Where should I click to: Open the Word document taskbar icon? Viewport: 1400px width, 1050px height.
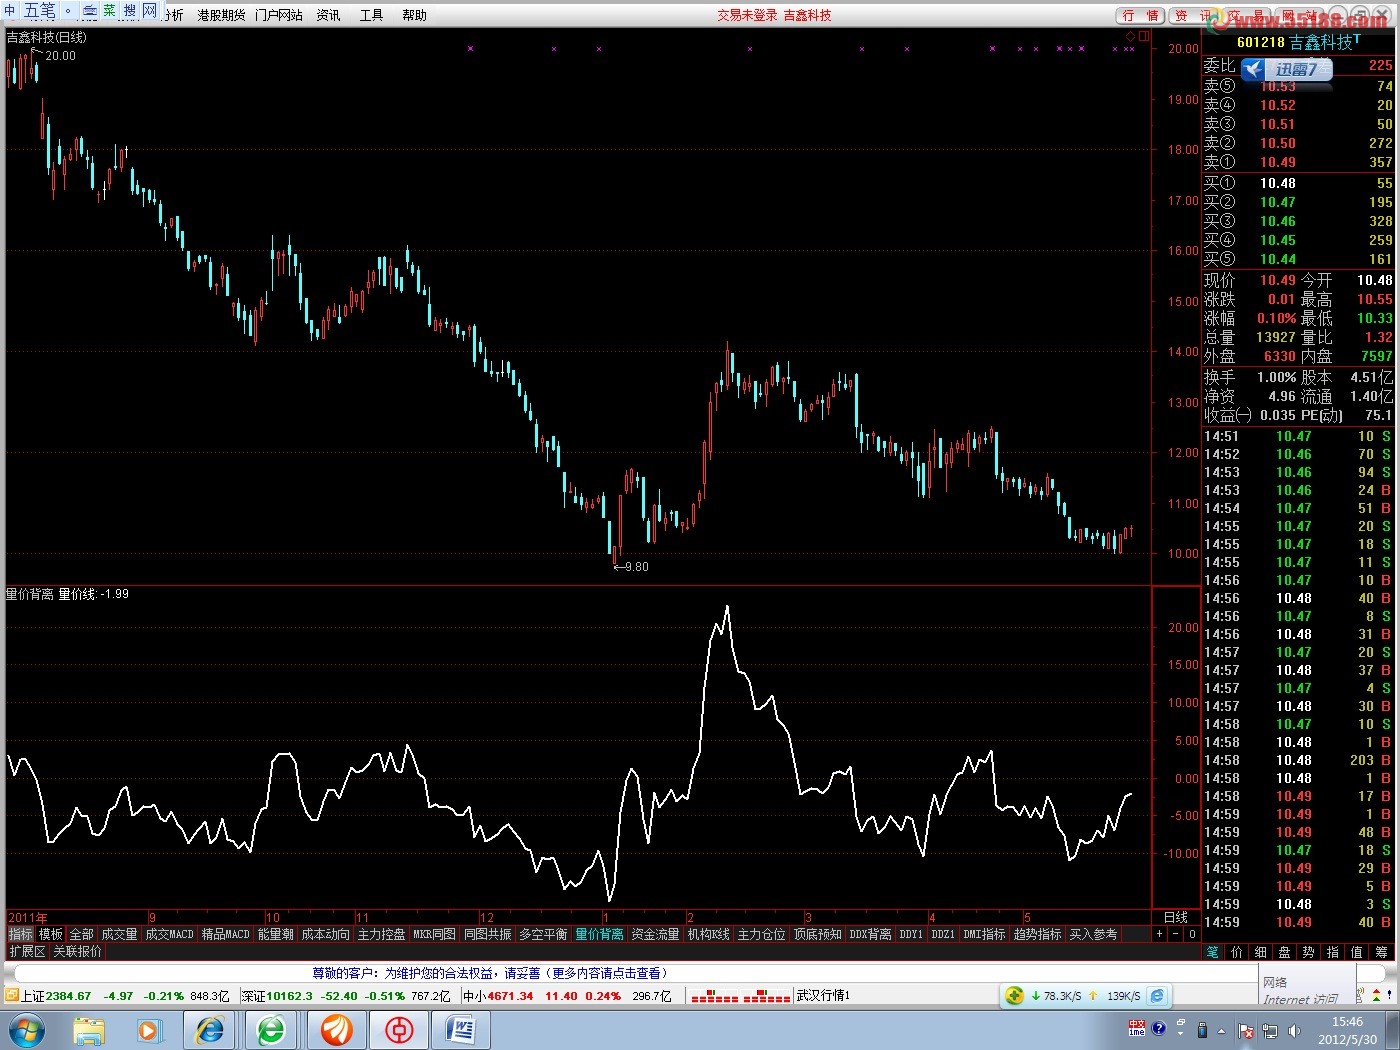[x=462, y=1029]
